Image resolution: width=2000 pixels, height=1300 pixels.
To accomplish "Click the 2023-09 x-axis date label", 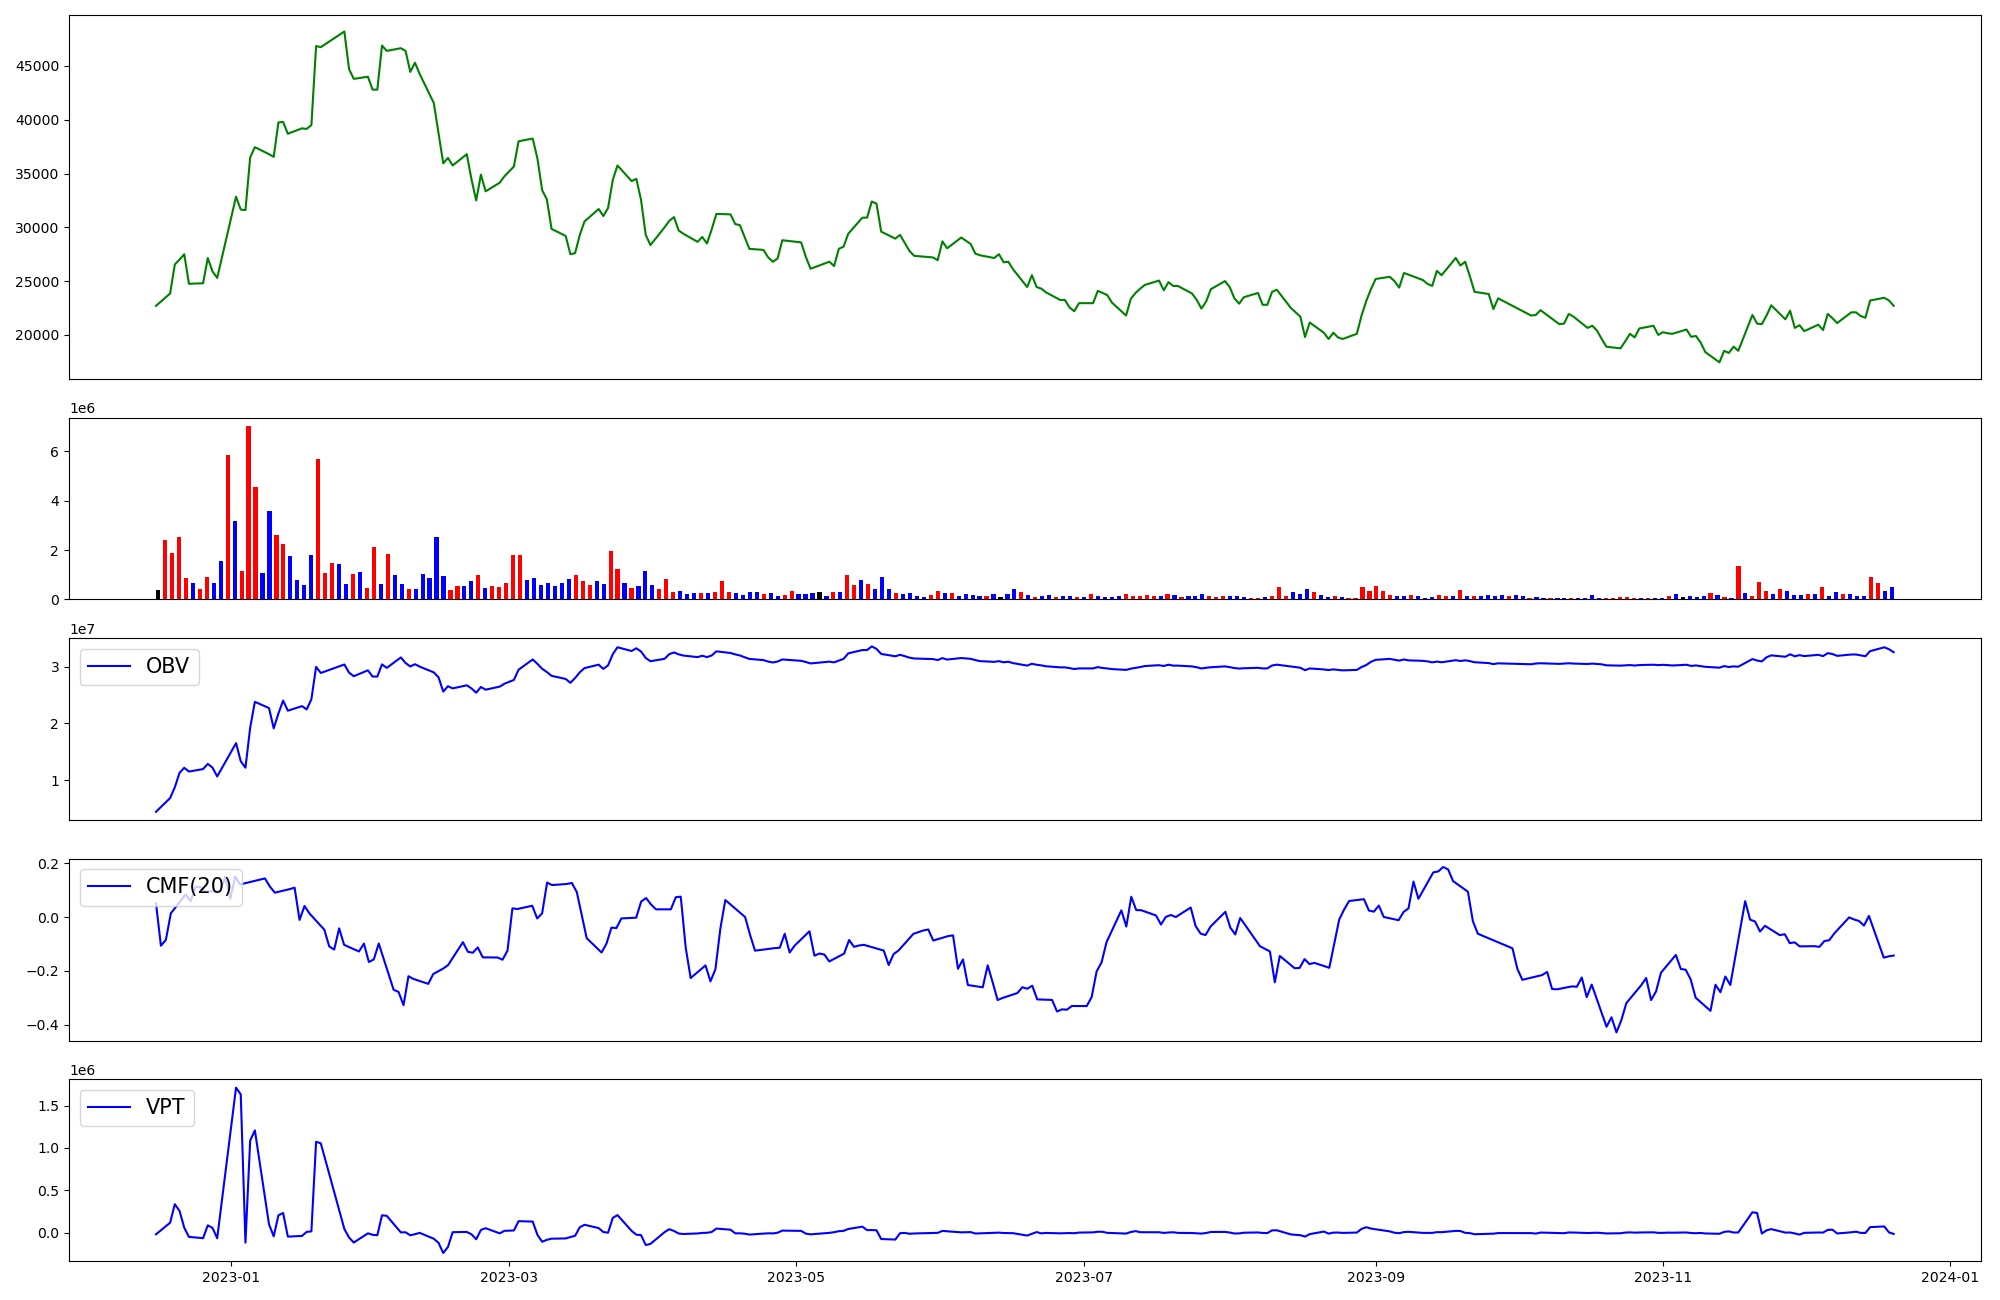I will [1376, 1277].
